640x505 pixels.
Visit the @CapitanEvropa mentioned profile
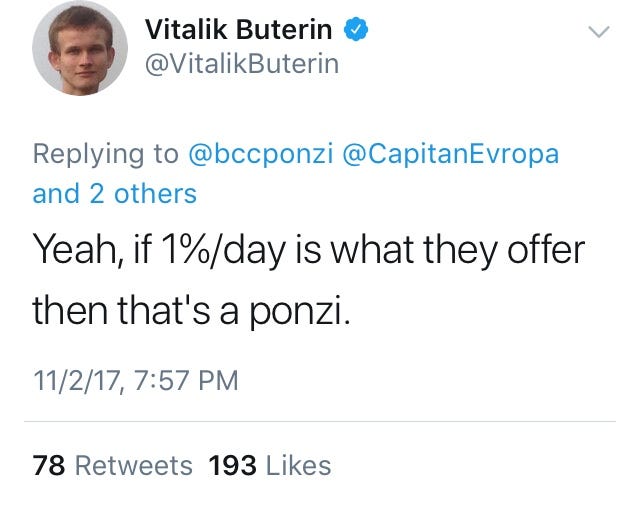pos(451,155)
